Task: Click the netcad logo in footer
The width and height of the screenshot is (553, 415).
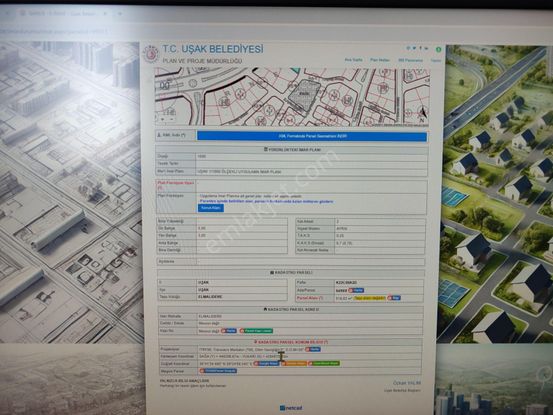Action: pos(291,408)
